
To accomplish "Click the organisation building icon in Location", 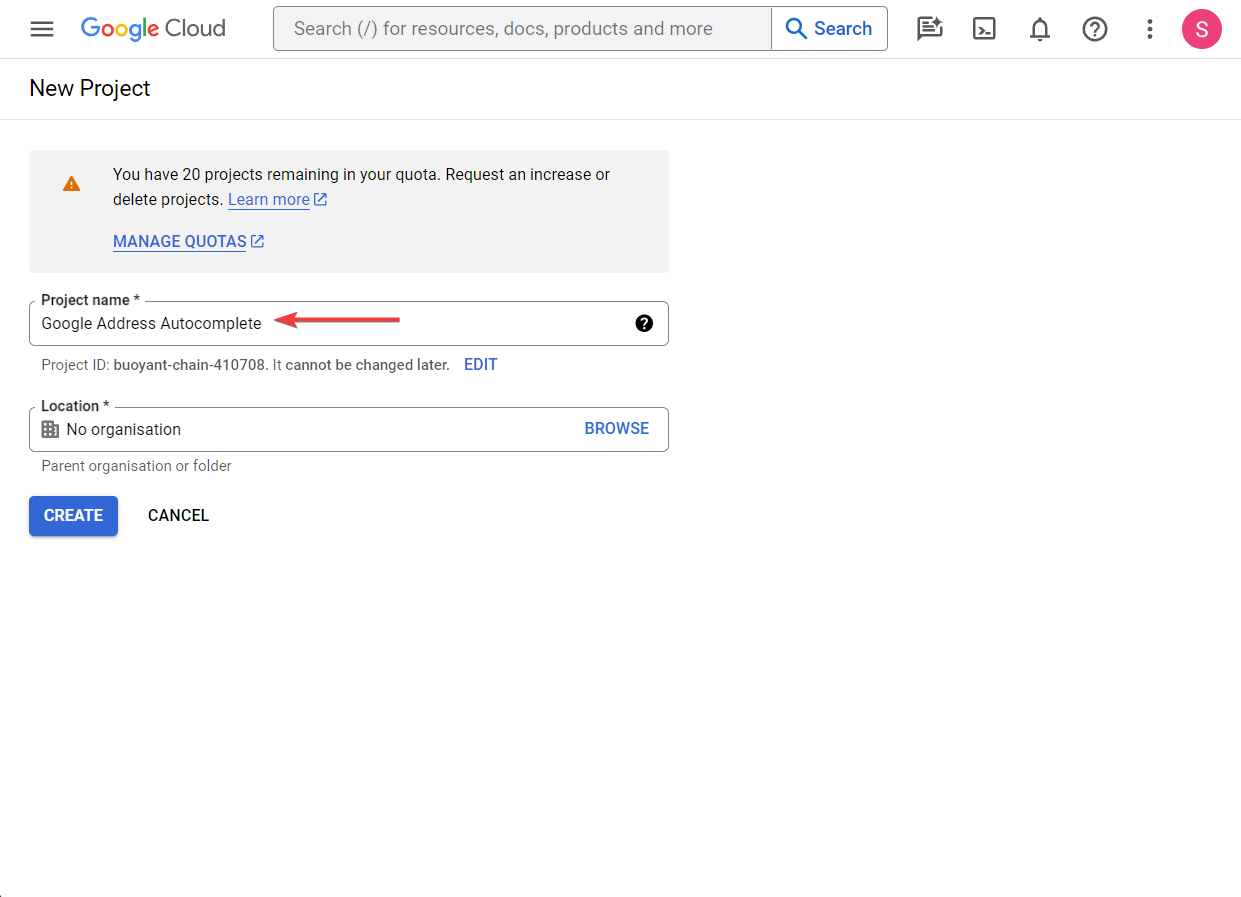I will pyautogui.click(x=50, y=429).
